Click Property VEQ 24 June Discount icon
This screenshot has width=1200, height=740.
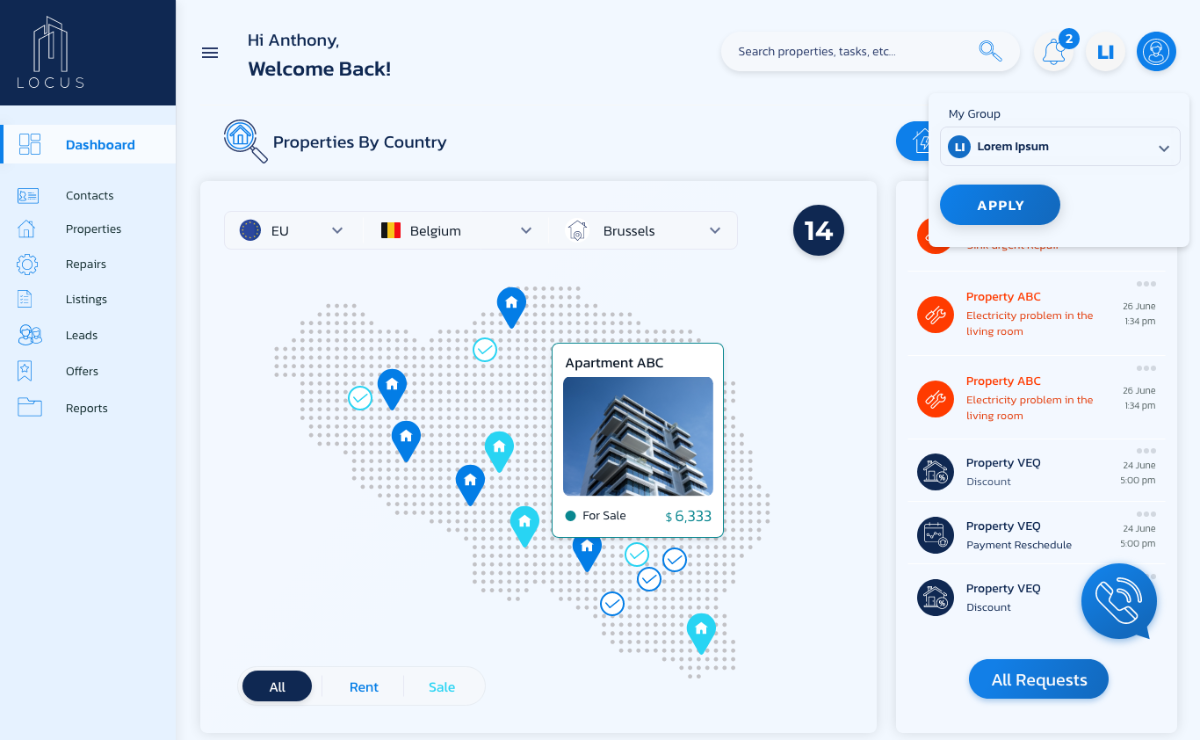coord(935,471)
